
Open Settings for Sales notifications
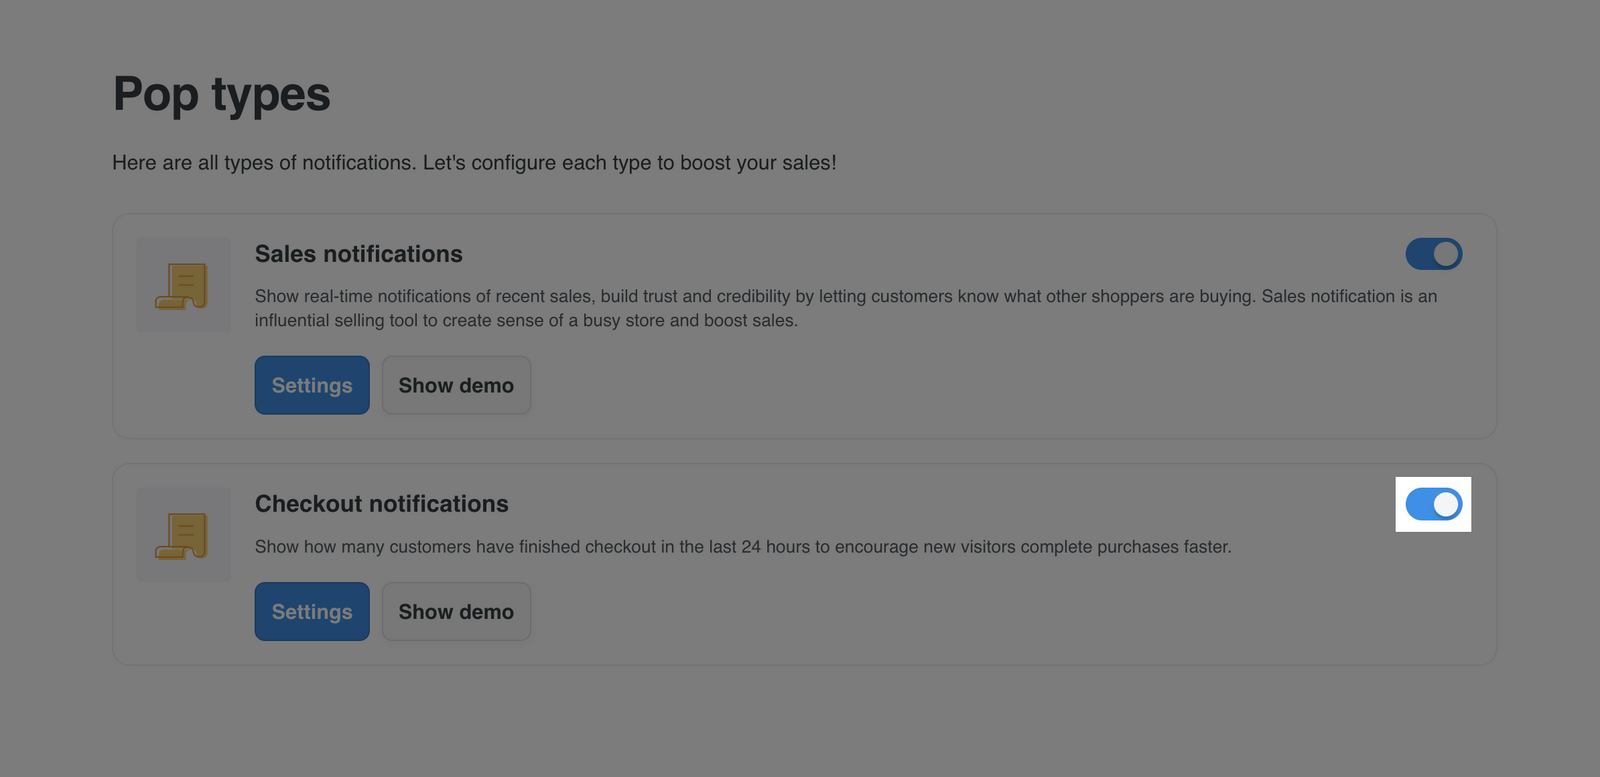click(x=312, y=385)
